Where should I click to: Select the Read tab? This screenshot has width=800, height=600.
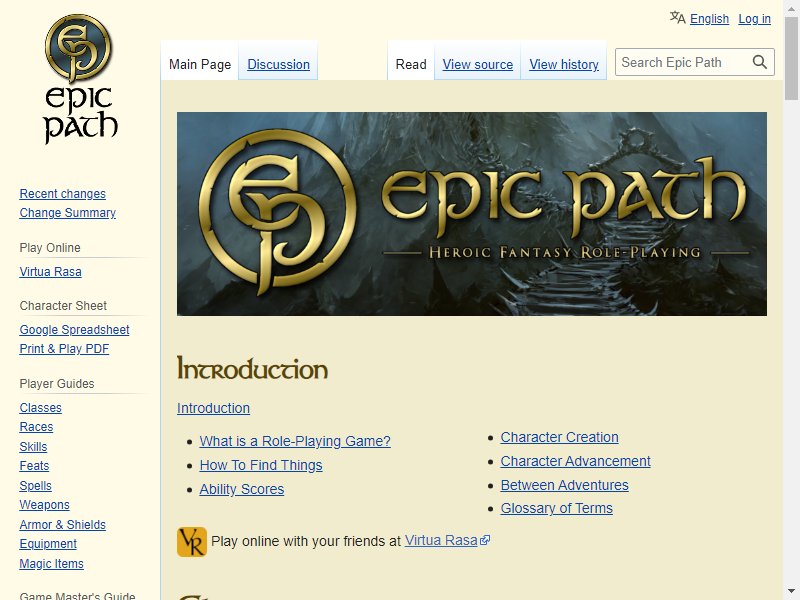(411, 65)
